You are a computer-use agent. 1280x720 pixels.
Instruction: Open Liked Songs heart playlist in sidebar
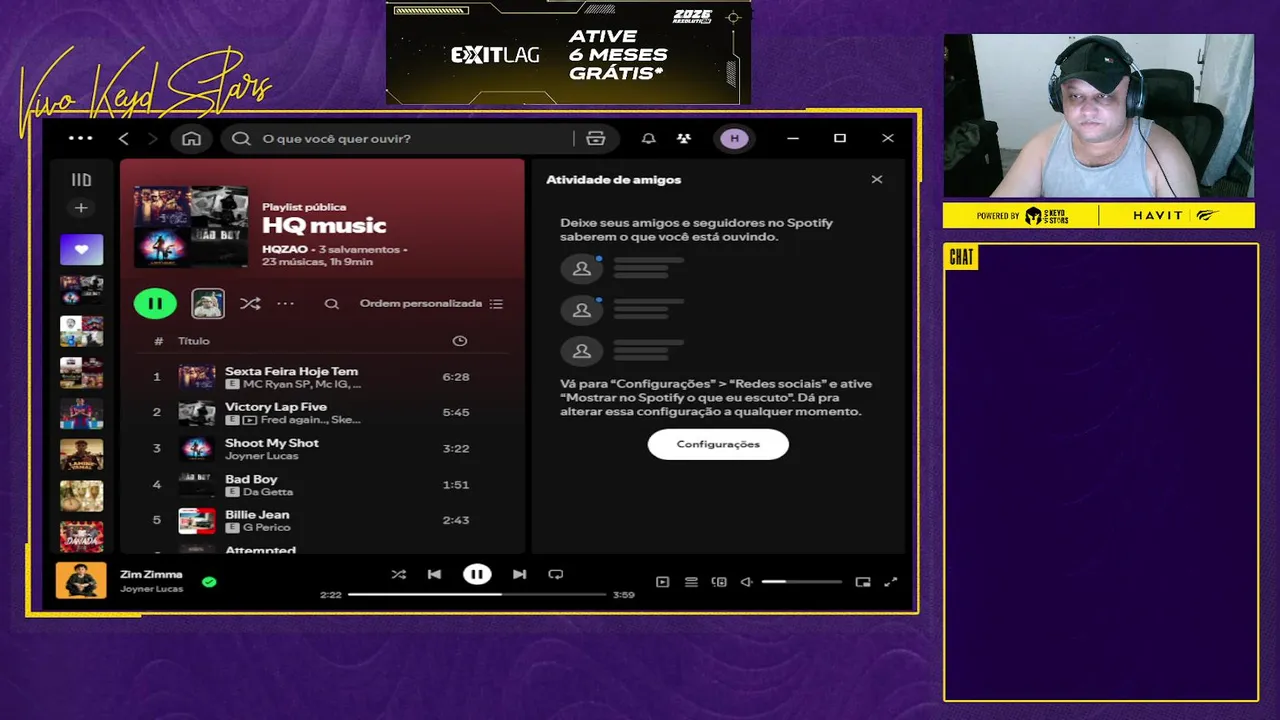tap(81, 249)
